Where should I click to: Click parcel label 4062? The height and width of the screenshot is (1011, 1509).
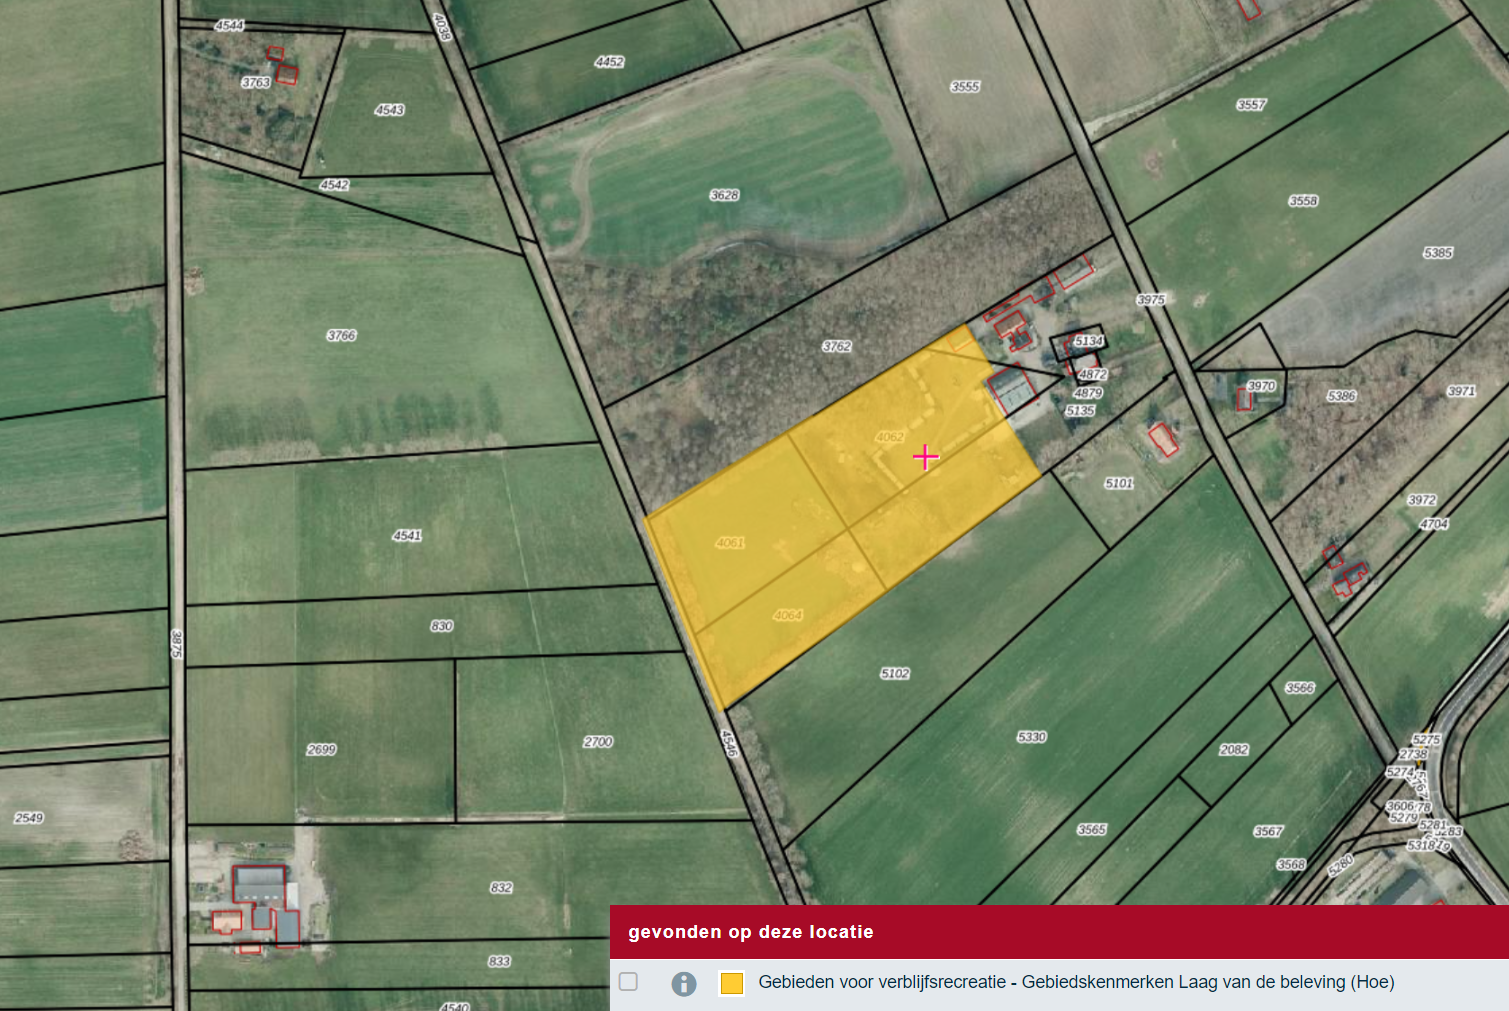pos(889,437)
